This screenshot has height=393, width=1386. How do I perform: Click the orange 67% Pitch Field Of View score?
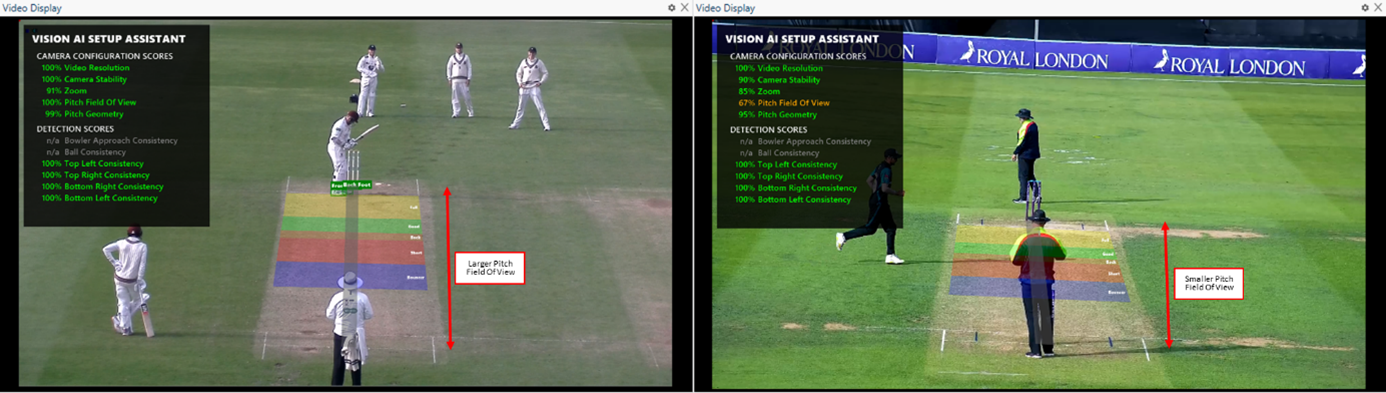click(785, 103)
